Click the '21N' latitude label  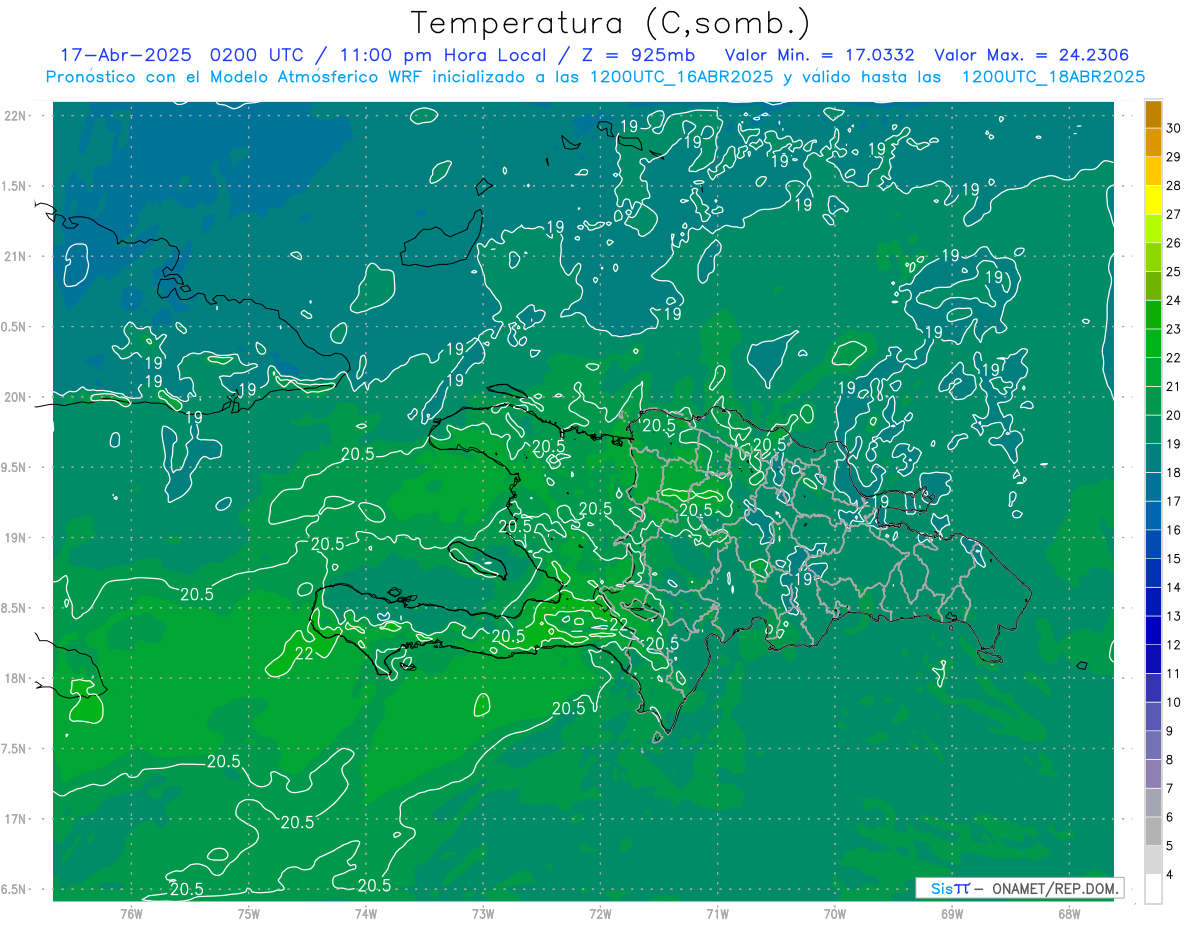point(16,256)
